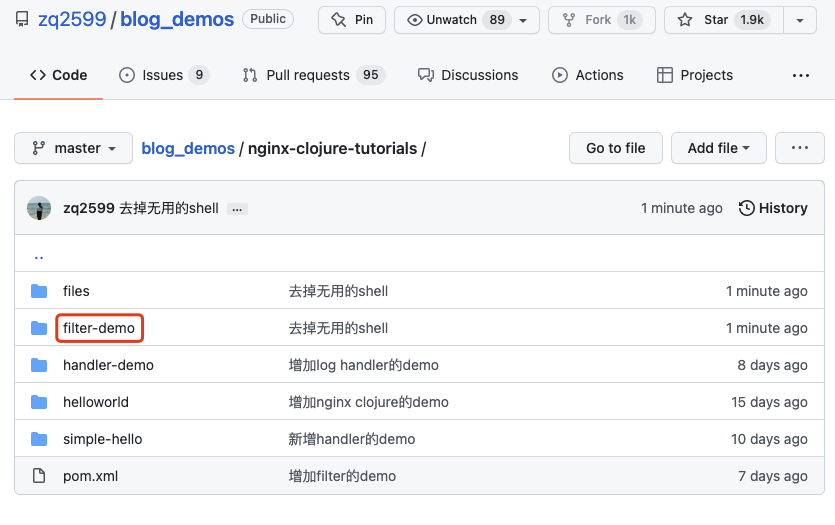Click the simple-hello folder icon

(39, 439)
